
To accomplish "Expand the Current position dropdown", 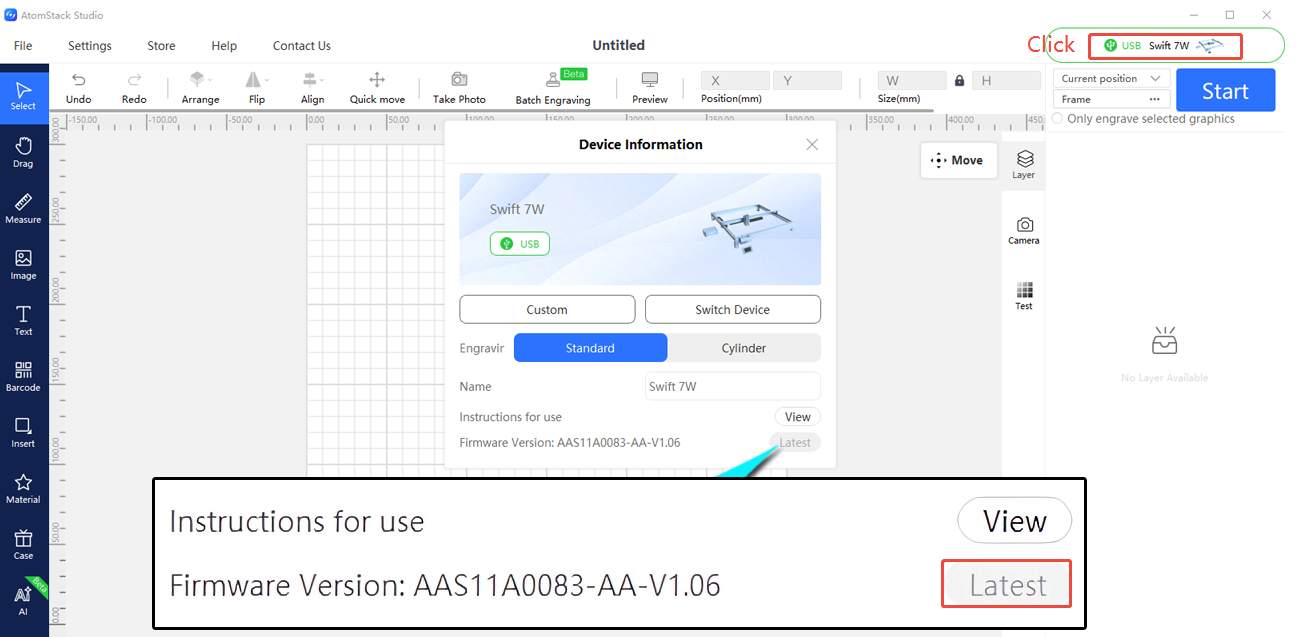I will [1111, 78].
